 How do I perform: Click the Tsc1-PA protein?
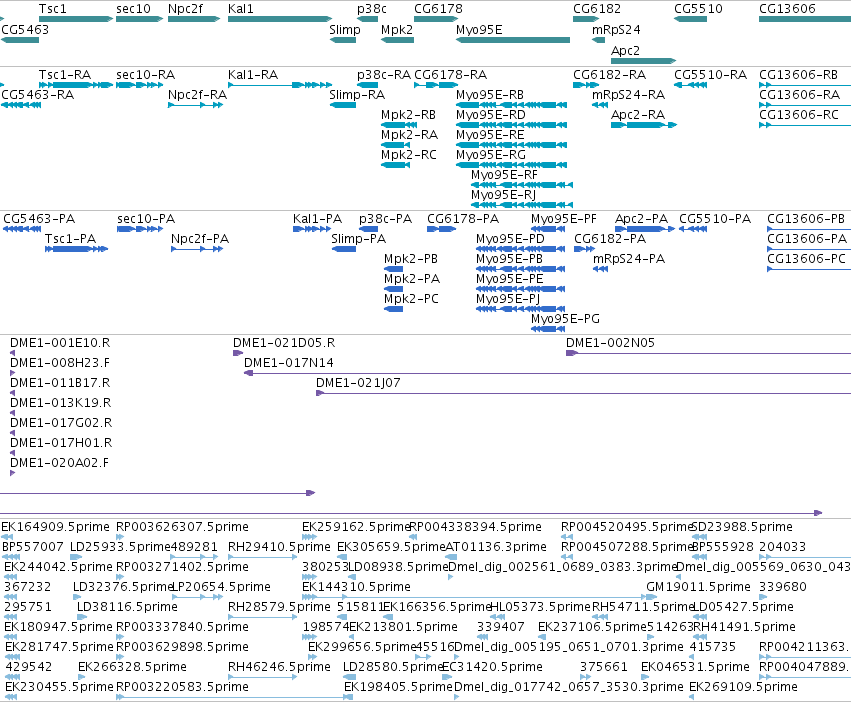77,249
